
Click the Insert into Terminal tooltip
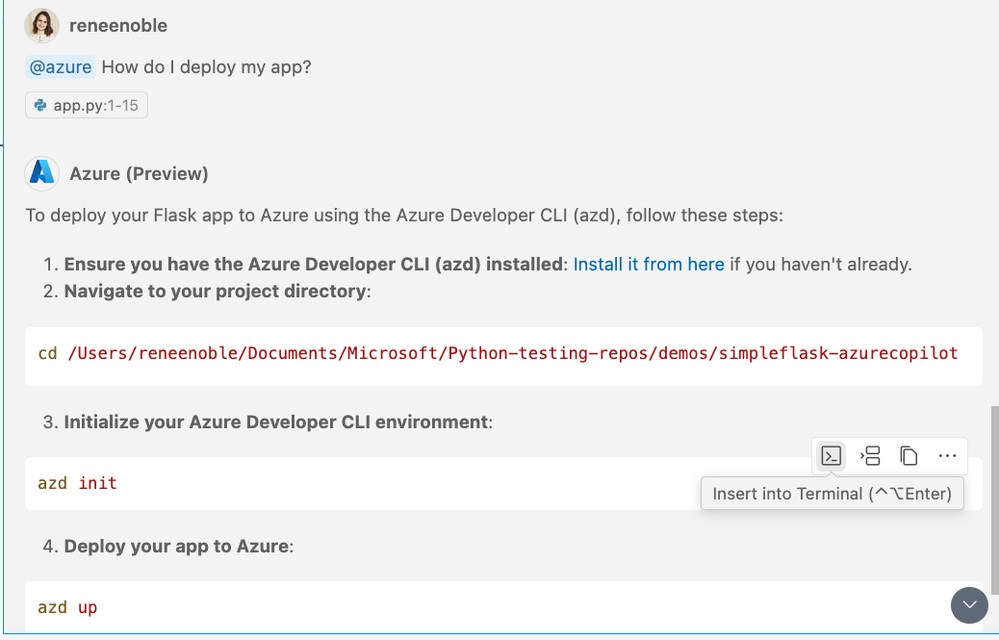(x=832, y=494)
